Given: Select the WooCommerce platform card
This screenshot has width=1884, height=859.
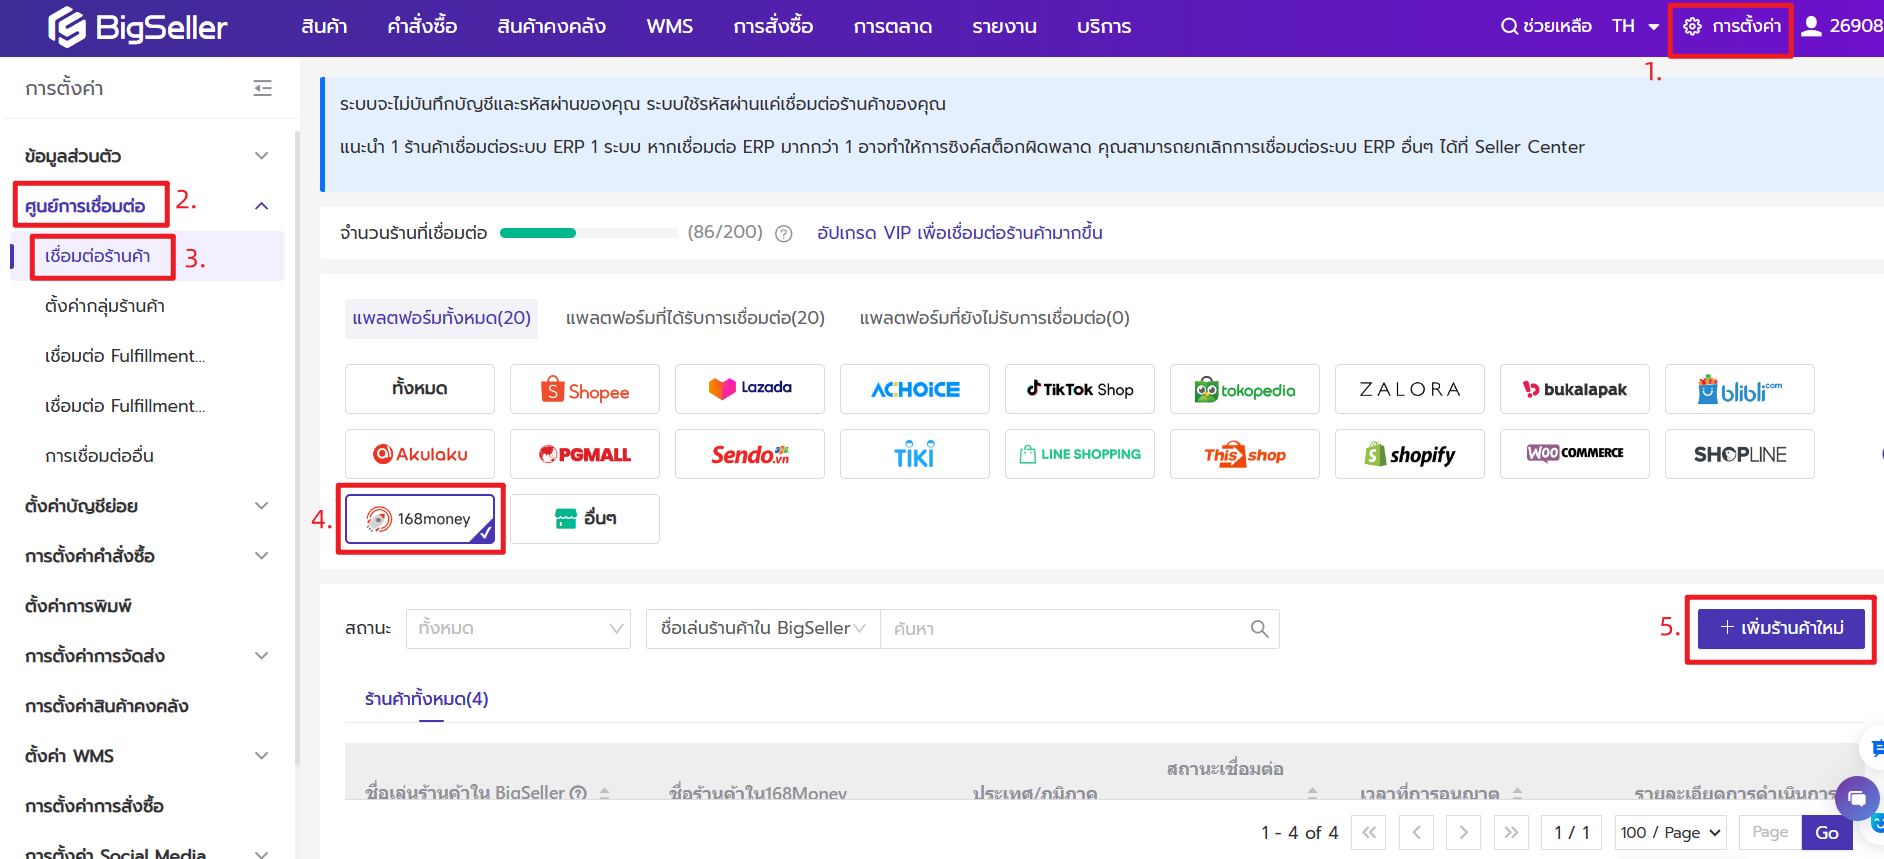Looking at the screenshot, I should 1575,454.
